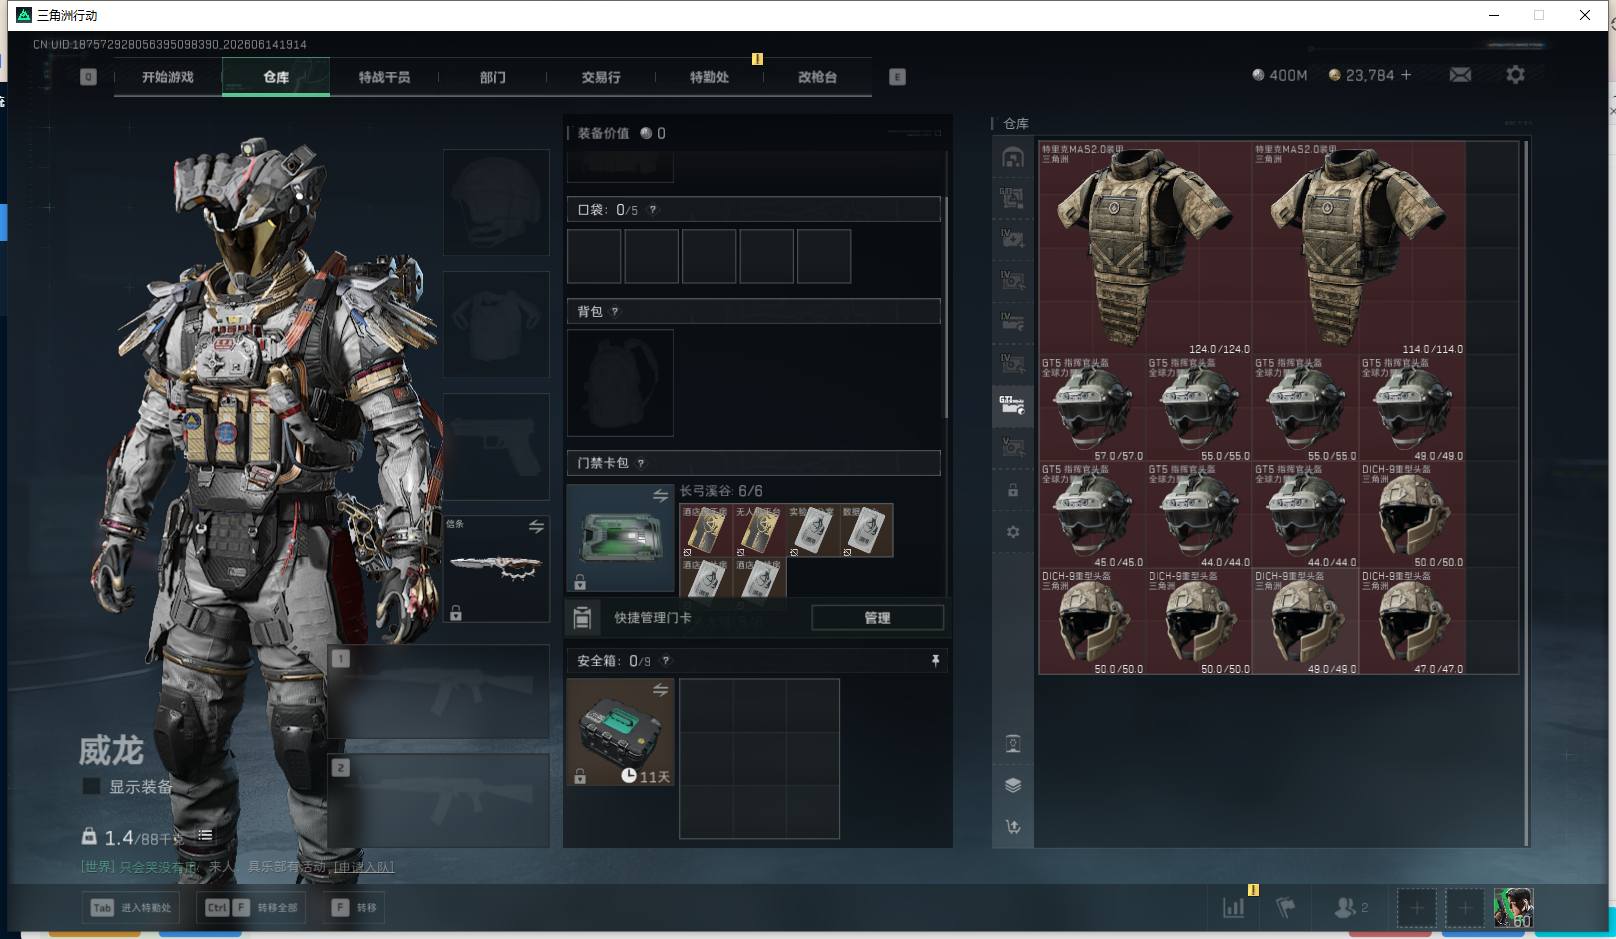The width and height of the screenshot is (1616, 939).
Task: Open the 部门 tab
Action: coord(492,77)
